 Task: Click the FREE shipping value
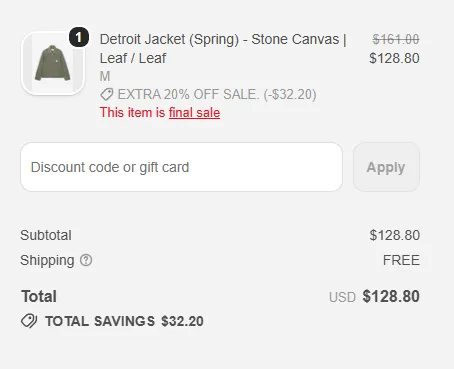pyautogui.click(x=401, y=260)
